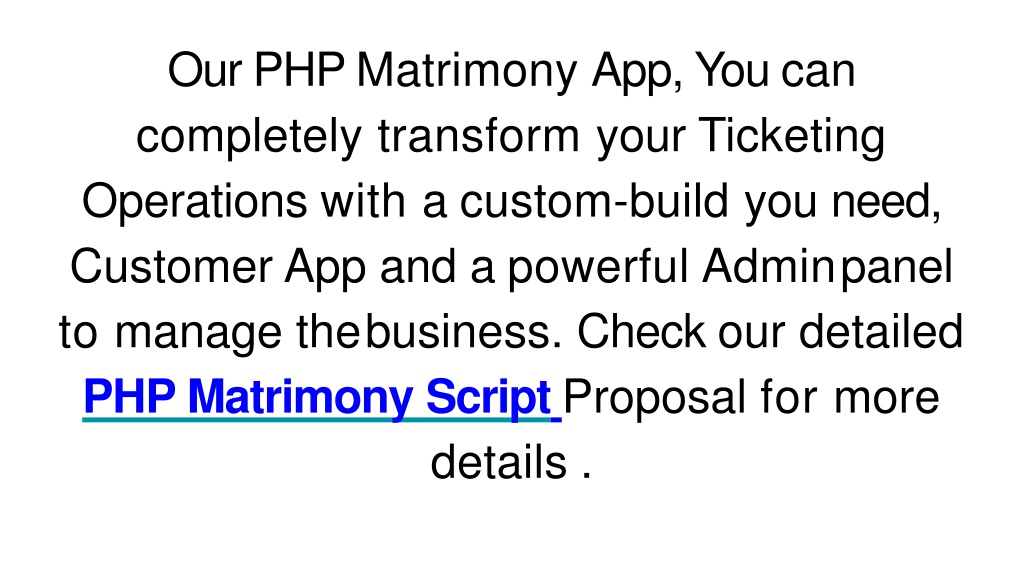
Task: Place cursor on the word "business."
Action: point(463,332)
